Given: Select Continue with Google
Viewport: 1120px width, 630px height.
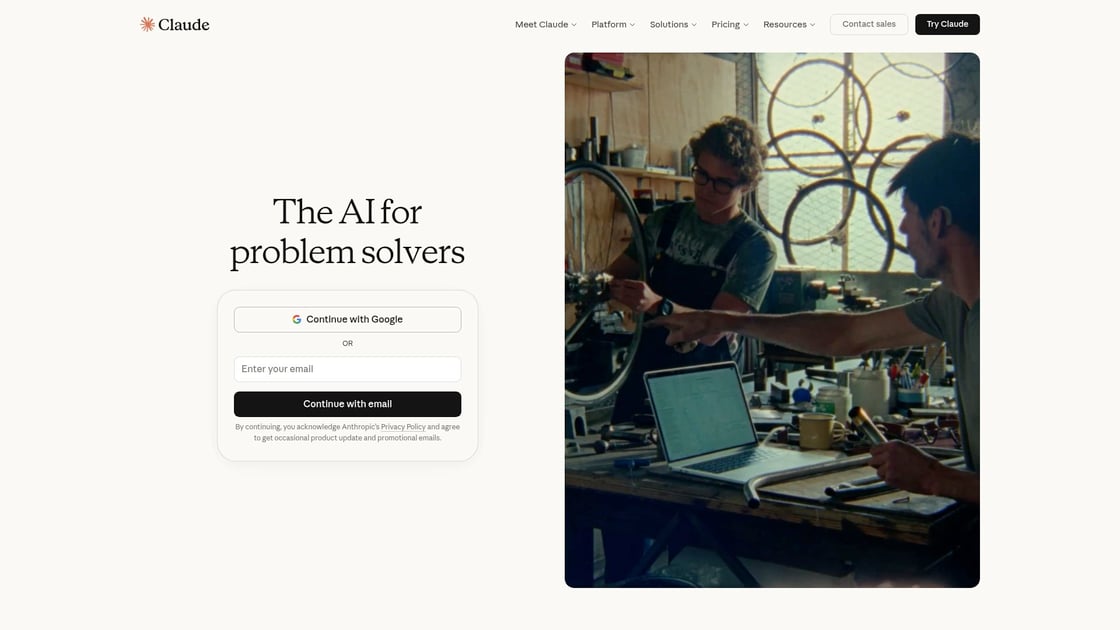Looking at the screenshot, I should (347, 319).
